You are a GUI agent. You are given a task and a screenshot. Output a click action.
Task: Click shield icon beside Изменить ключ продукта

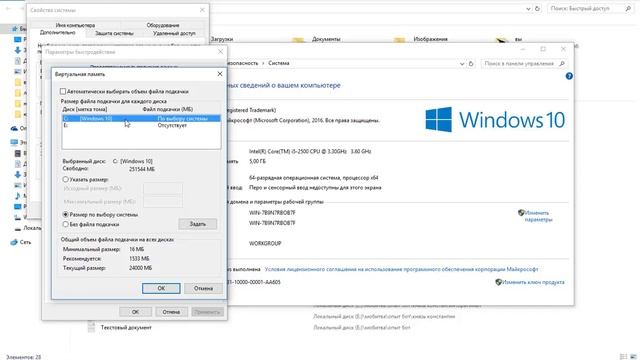tap(498, 282)
